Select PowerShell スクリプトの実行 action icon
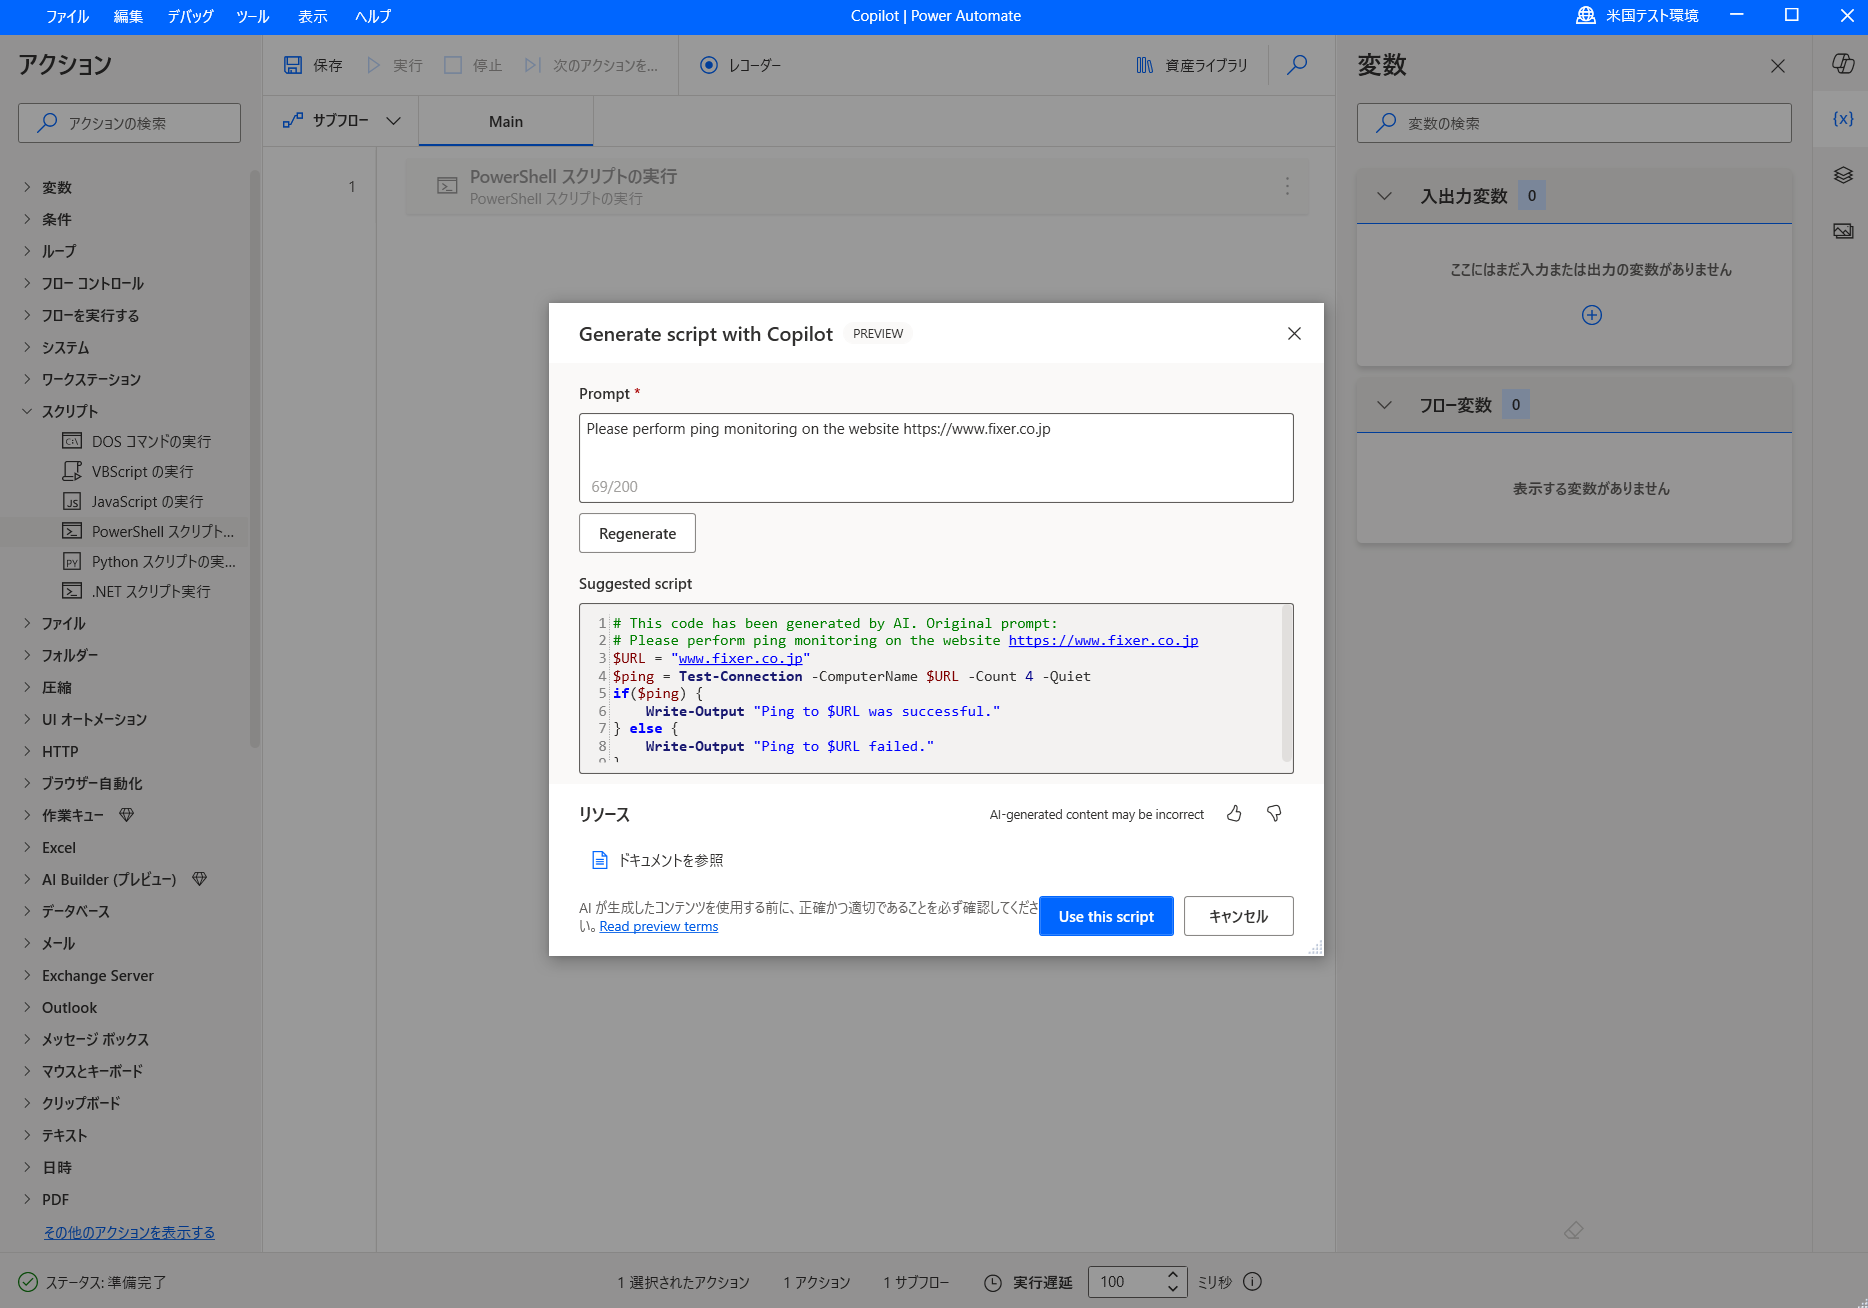The image size is (1868, 1308). coord(71,531)
